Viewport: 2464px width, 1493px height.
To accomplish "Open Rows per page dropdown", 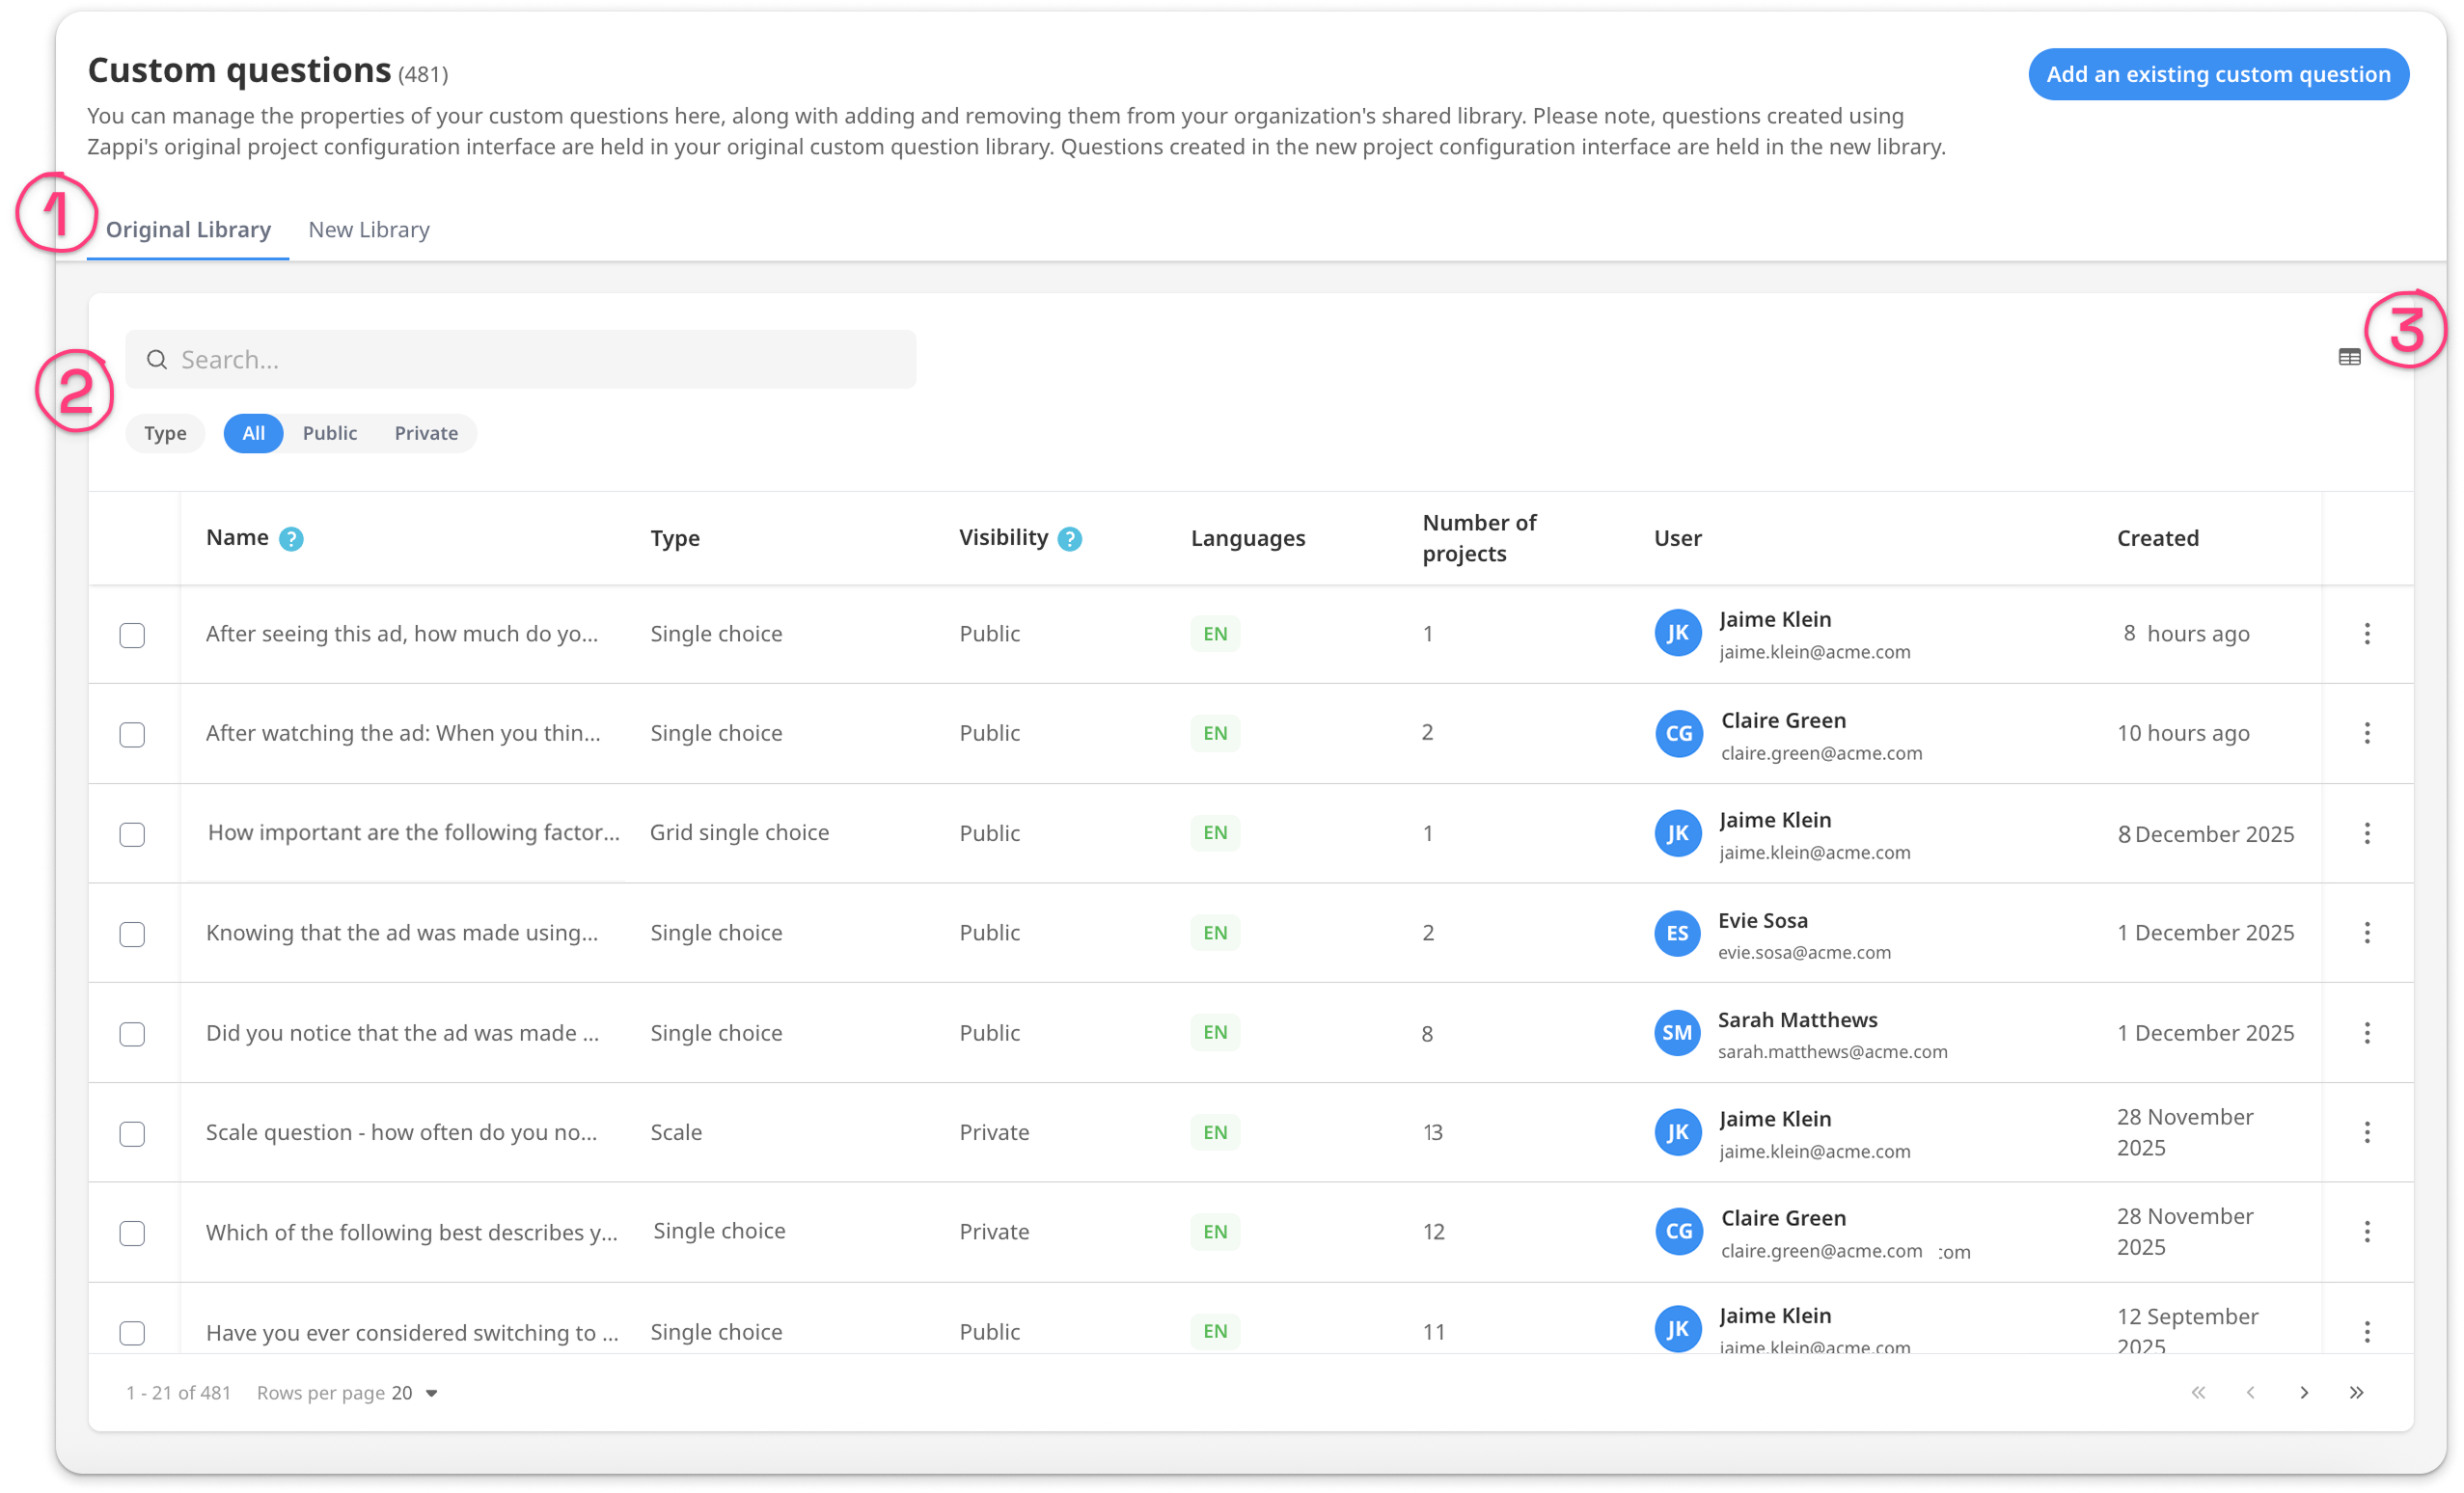I will (416, 1393).
